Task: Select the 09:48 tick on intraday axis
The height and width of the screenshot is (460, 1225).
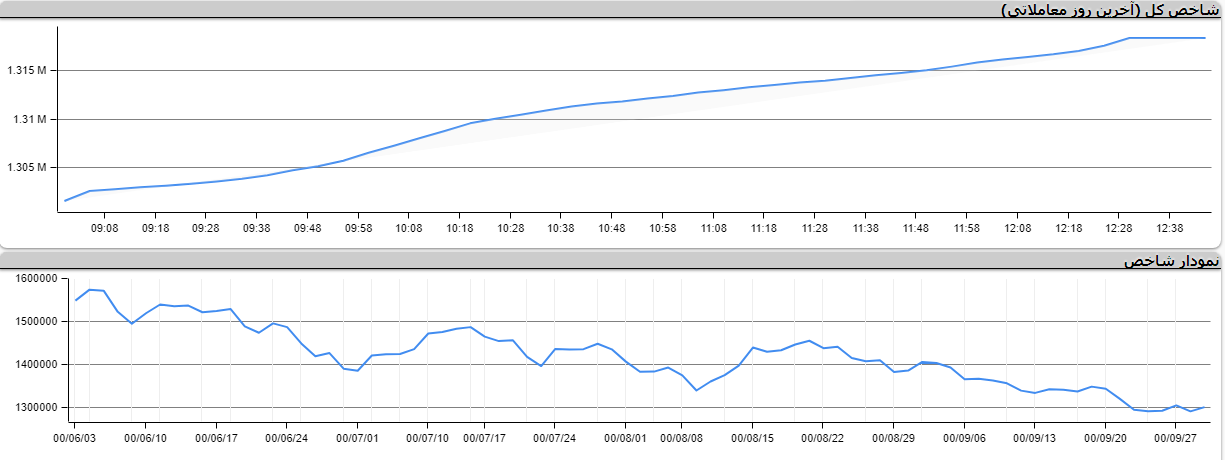Action: click(x=307, y=229)
